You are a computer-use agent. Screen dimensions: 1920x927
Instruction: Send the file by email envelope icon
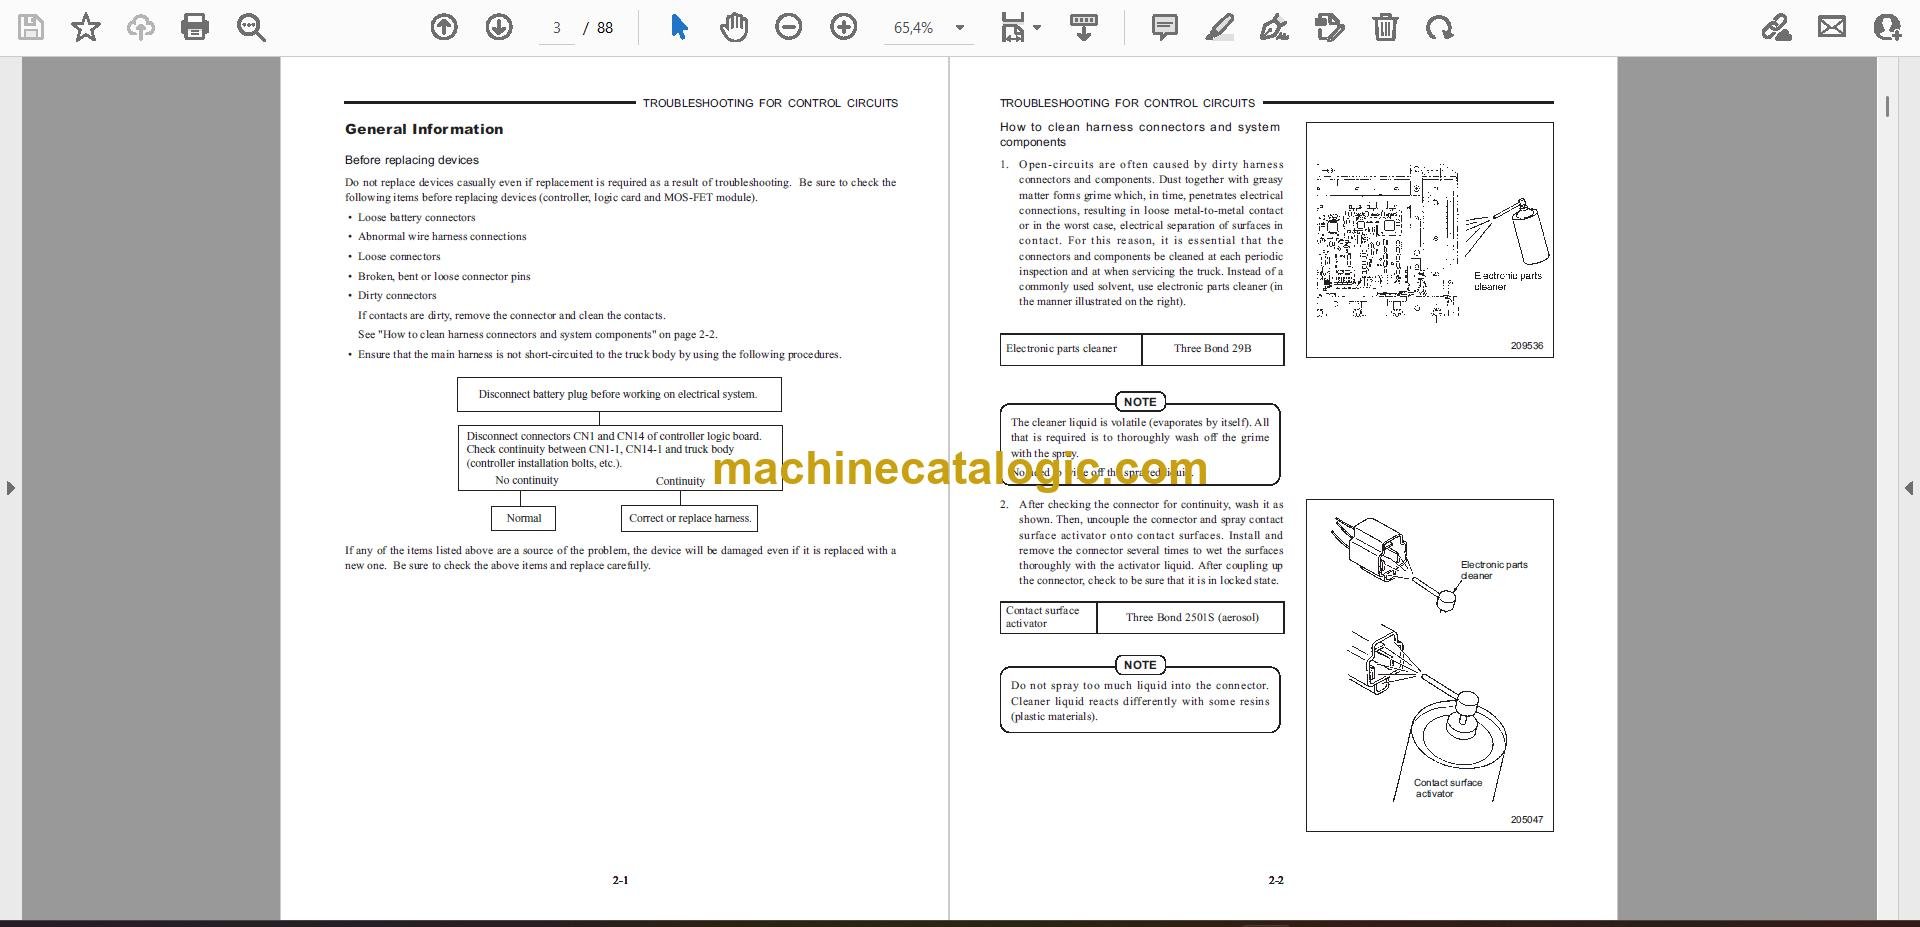pos(1832,27)
